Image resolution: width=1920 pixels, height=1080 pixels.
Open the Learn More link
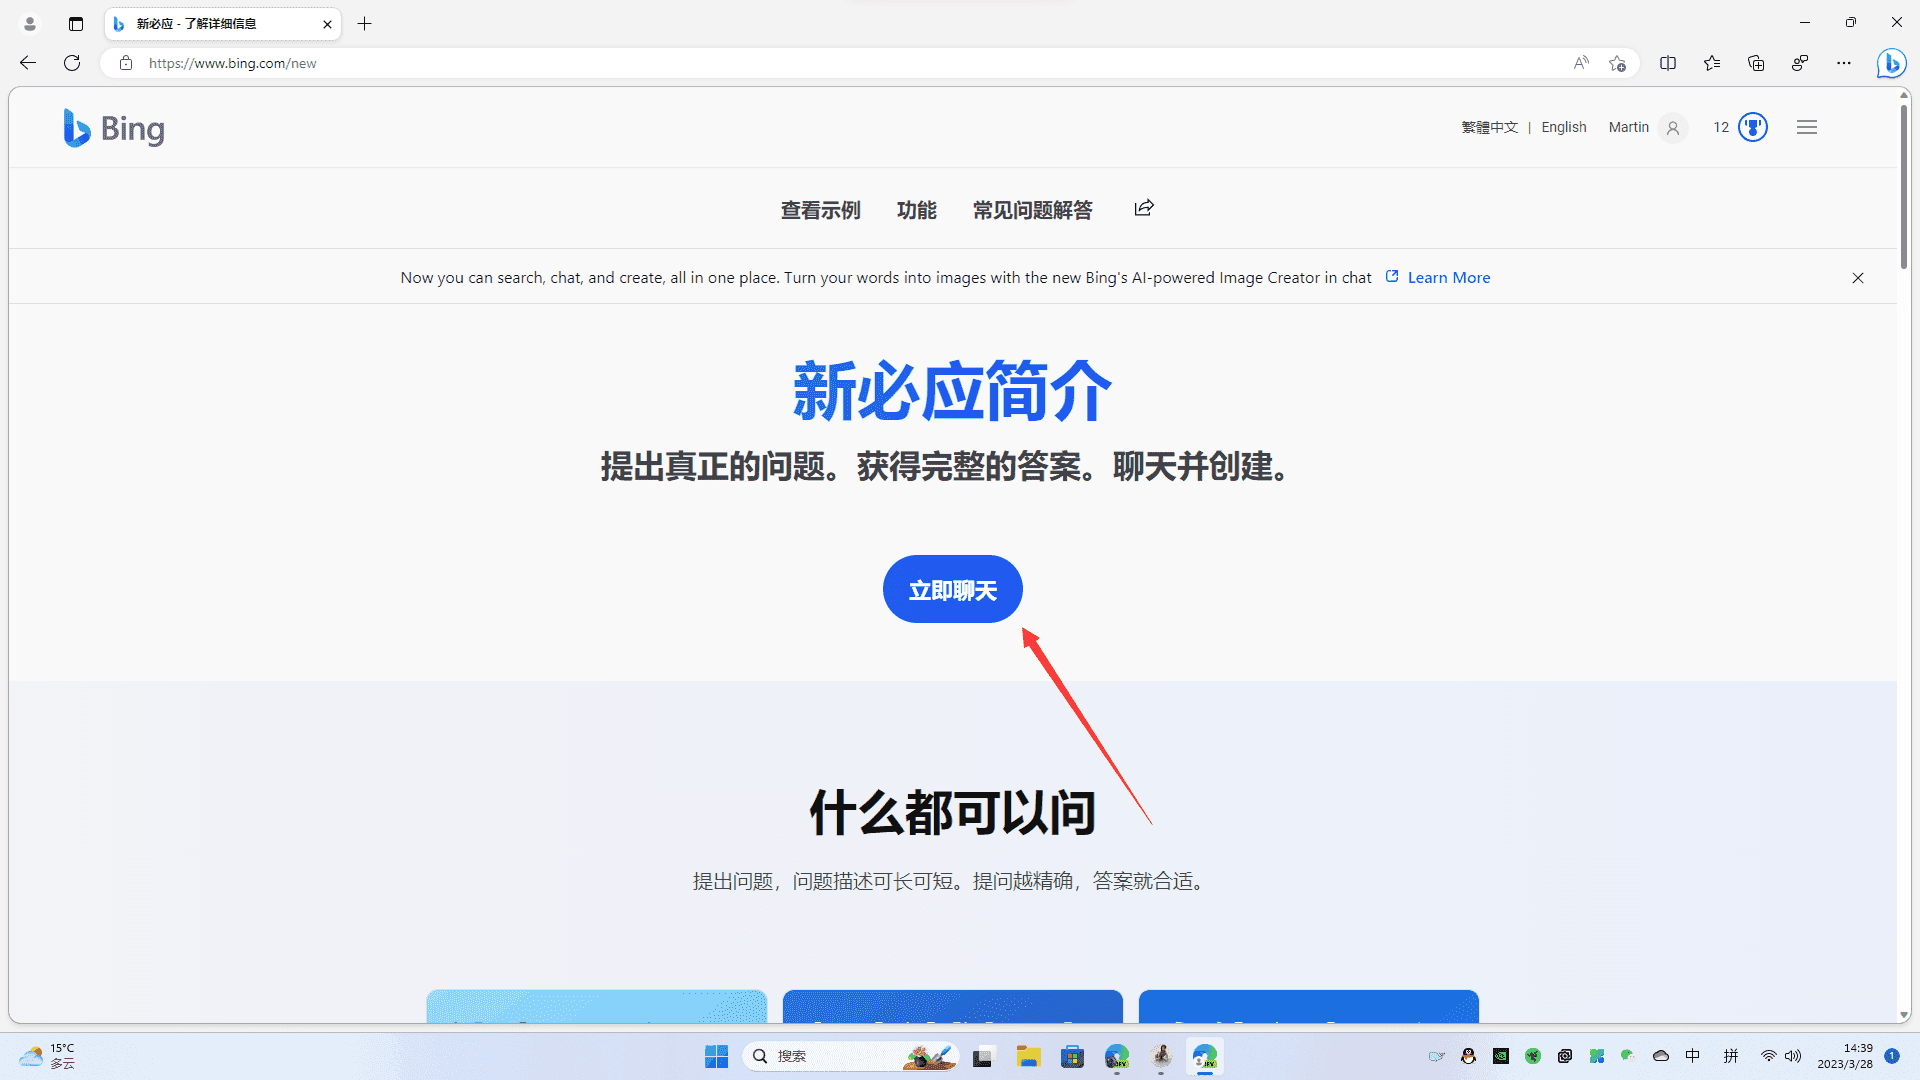click(1448, 277)
